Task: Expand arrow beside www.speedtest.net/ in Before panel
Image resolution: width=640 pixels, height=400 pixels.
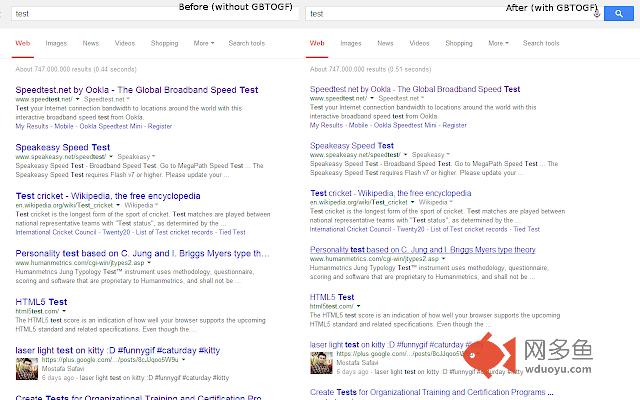Action: (77, 99)
